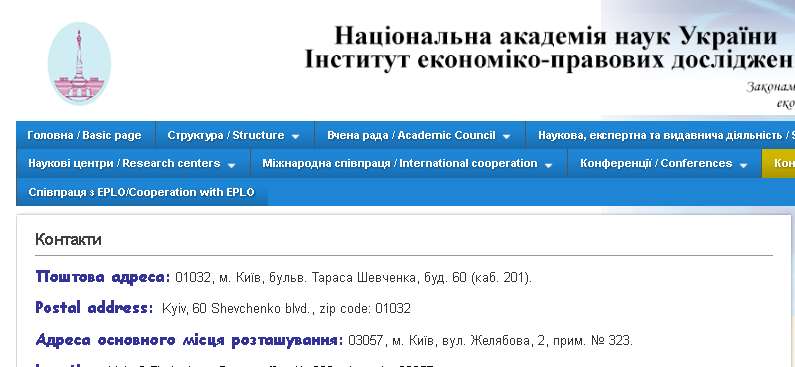Screen dimensions: 795x367
Task: Open the highlighted yellow Кон... menu item
Action: (778, 163)
